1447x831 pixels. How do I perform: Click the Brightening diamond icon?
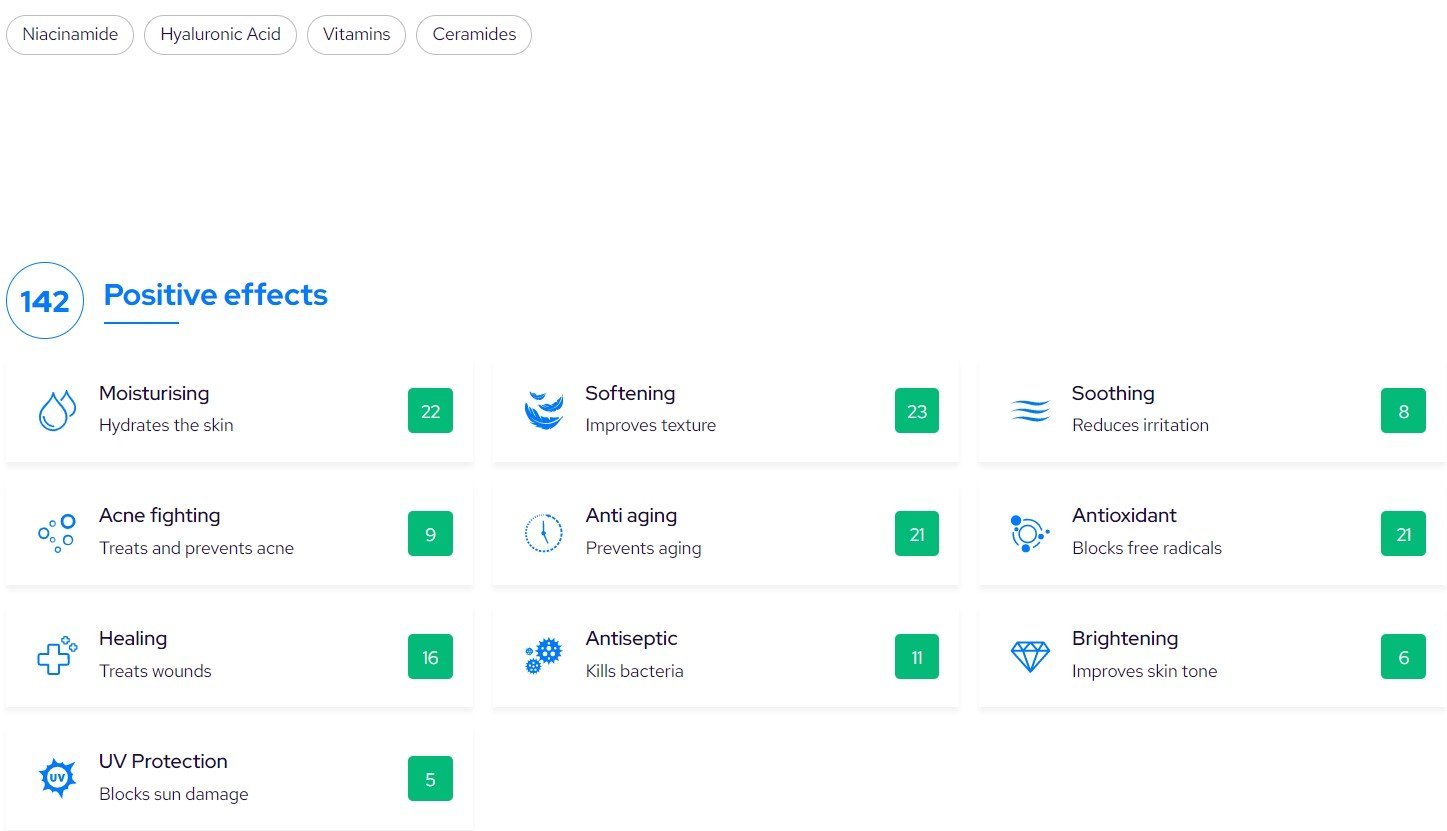point(1030,657)
